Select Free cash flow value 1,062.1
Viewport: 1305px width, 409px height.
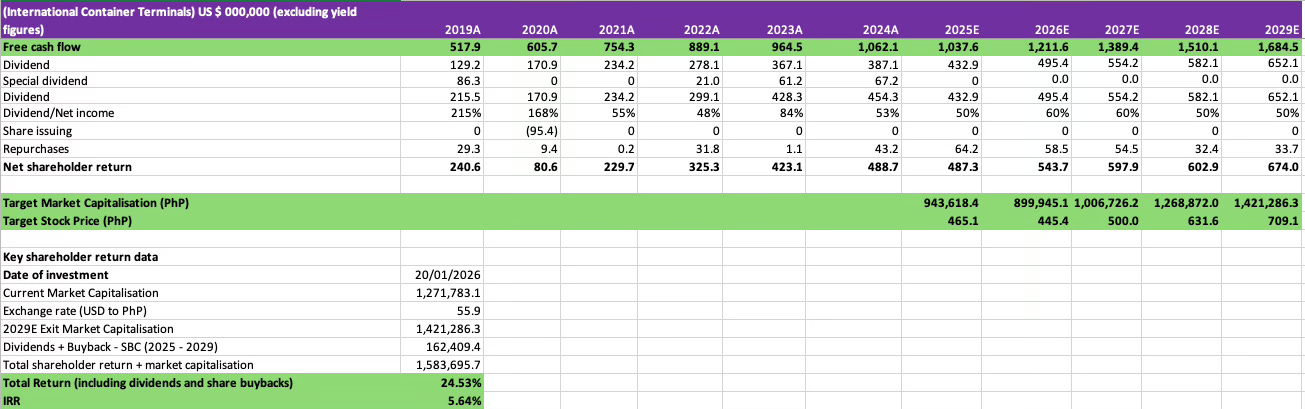click(881, 46)
